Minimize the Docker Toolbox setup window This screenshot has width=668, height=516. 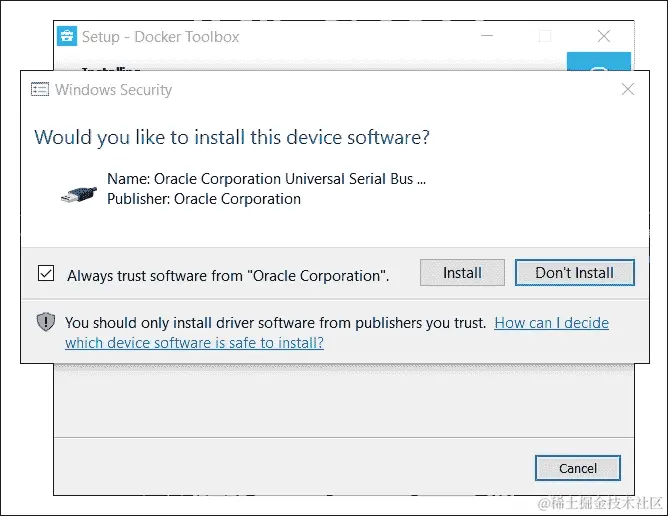[x=487, y=36]
